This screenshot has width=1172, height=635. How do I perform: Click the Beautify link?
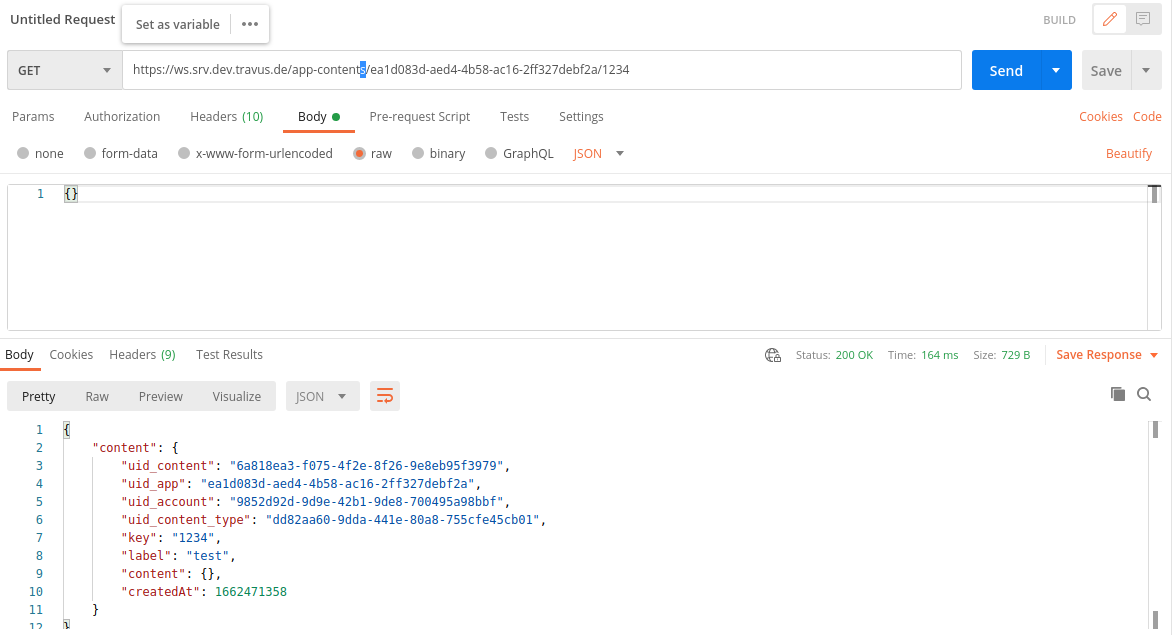(x=1128, y=154)
